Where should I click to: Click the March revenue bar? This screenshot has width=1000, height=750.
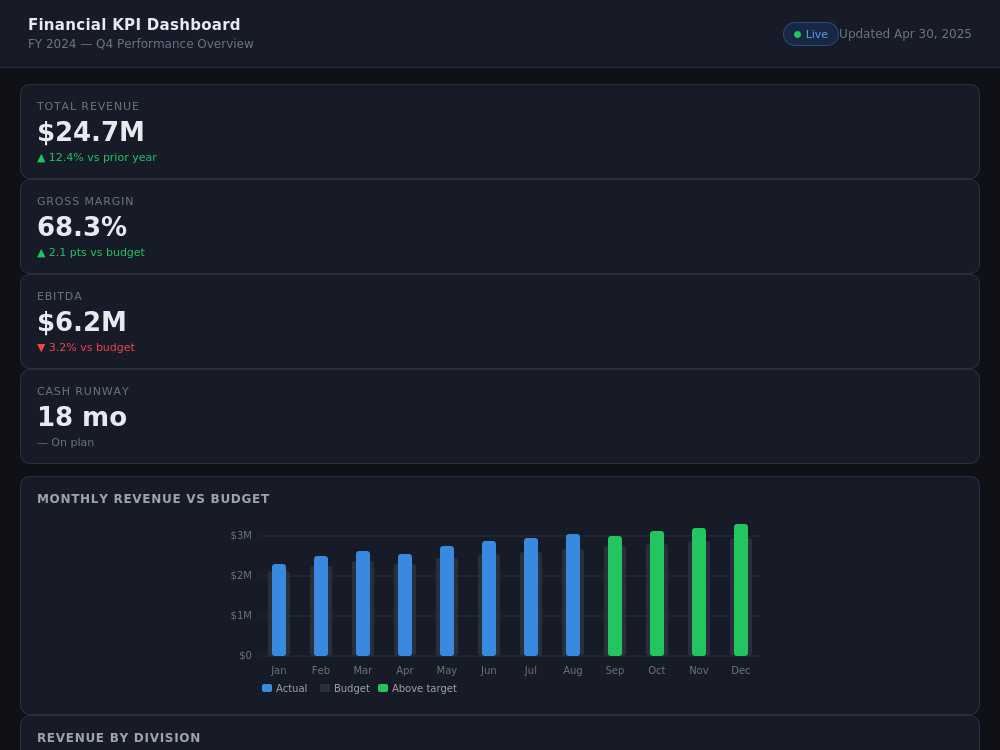[x=363, y=603]
